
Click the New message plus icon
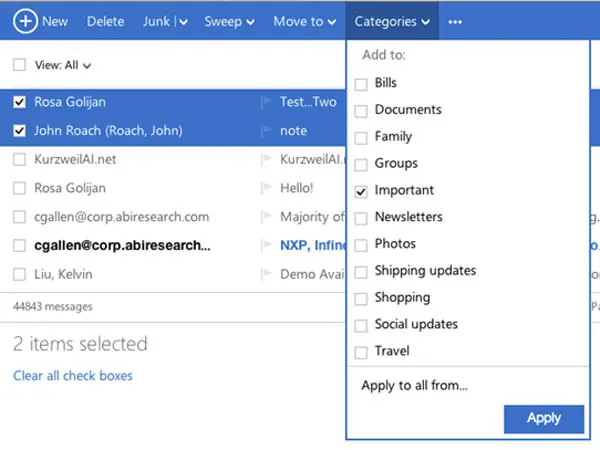pos(25,21)
